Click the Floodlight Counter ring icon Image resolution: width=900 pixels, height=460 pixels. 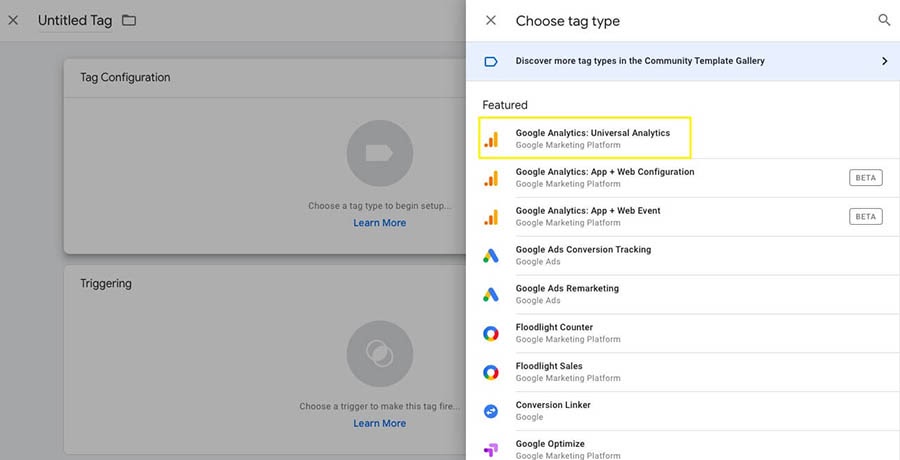click(x=491, y=334)
